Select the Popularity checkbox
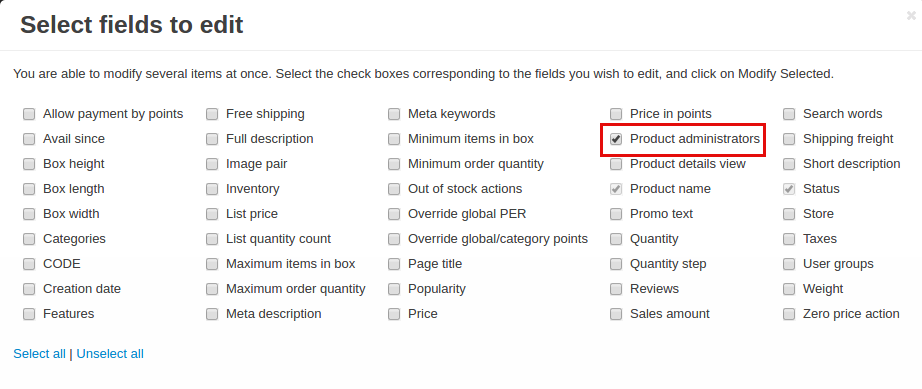Screen dimensions: 922x389 click(x=394, y=289)
